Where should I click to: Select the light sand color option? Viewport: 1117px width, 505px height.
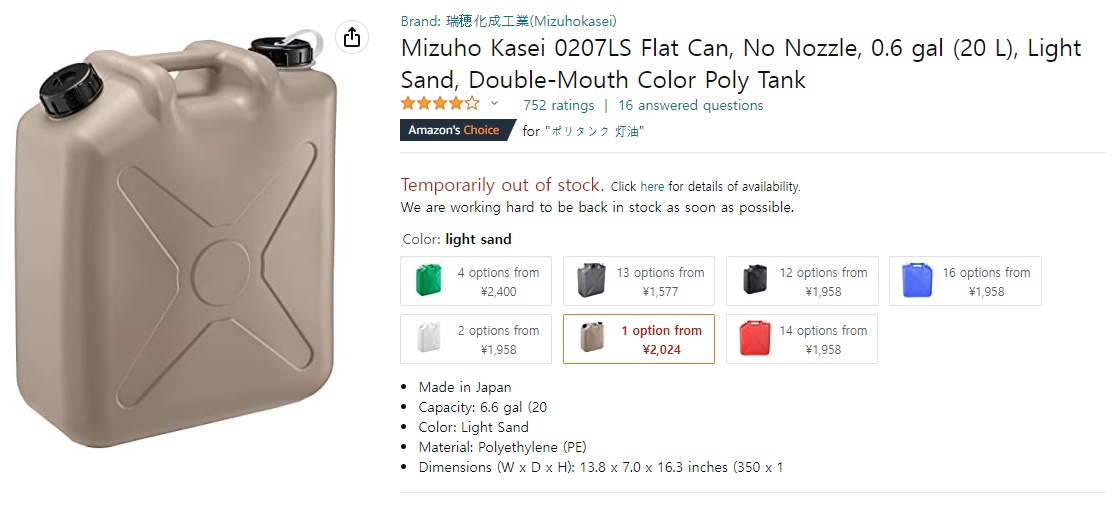639,339
